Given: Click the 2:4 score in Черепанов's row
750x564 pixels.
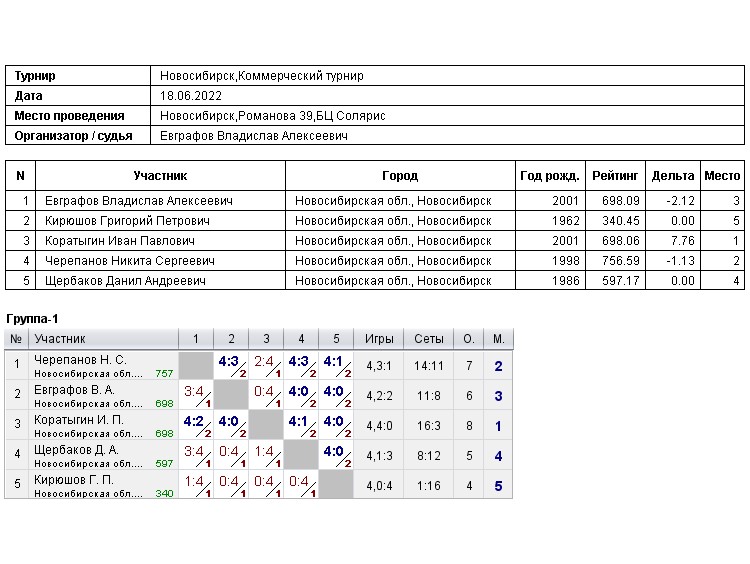Looking at the screenshot, I should tap(265, 362).
